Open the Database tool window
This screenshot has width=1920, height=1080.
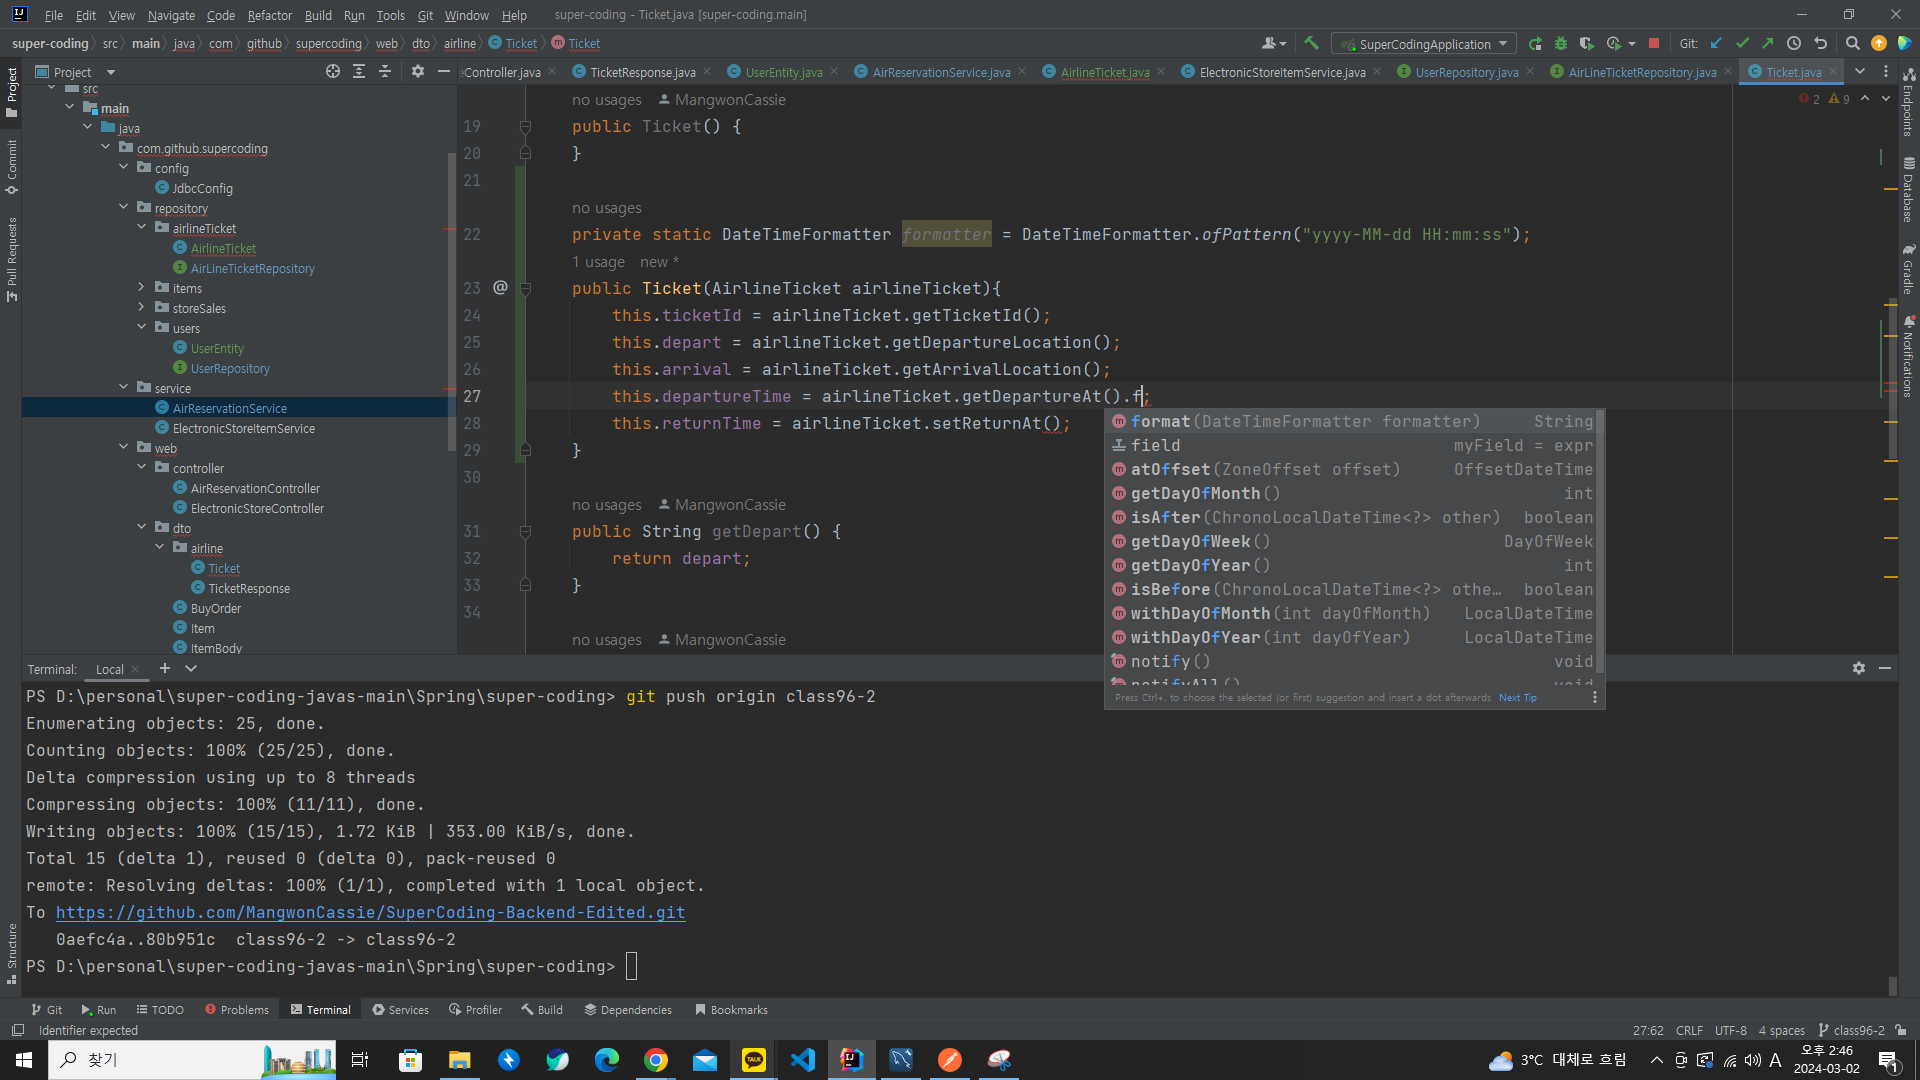point(1909,189)
